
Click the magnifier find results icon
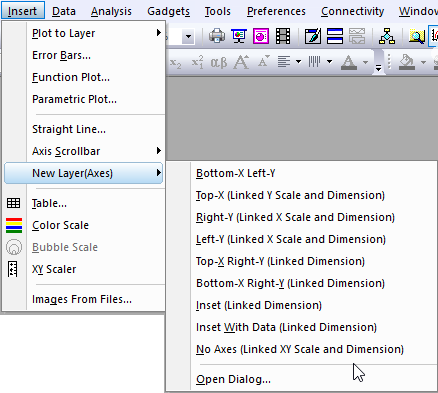click(417, 36)
